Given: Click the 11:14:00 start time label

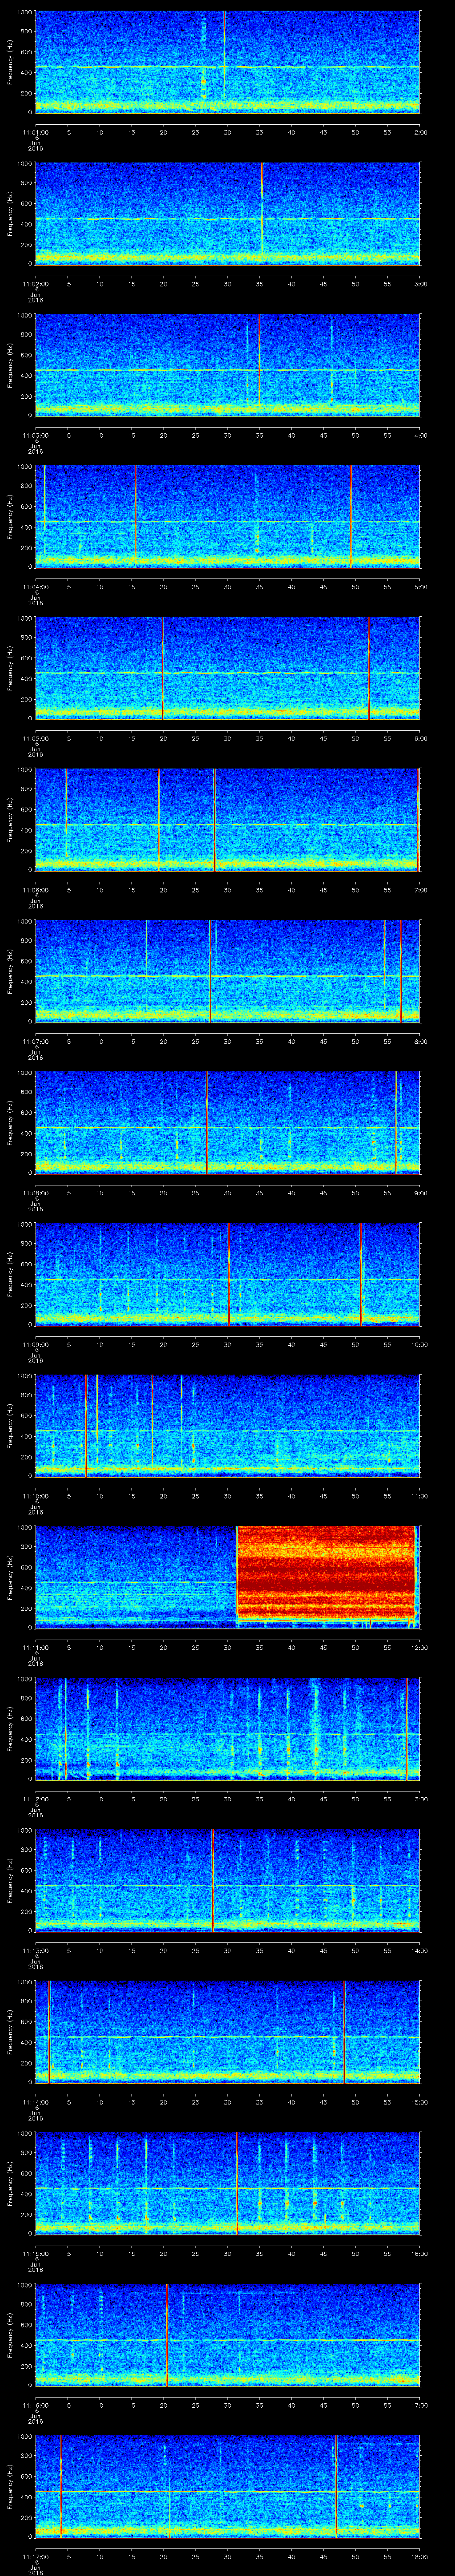Looking at the screenshot, I should coord(35,2101).
